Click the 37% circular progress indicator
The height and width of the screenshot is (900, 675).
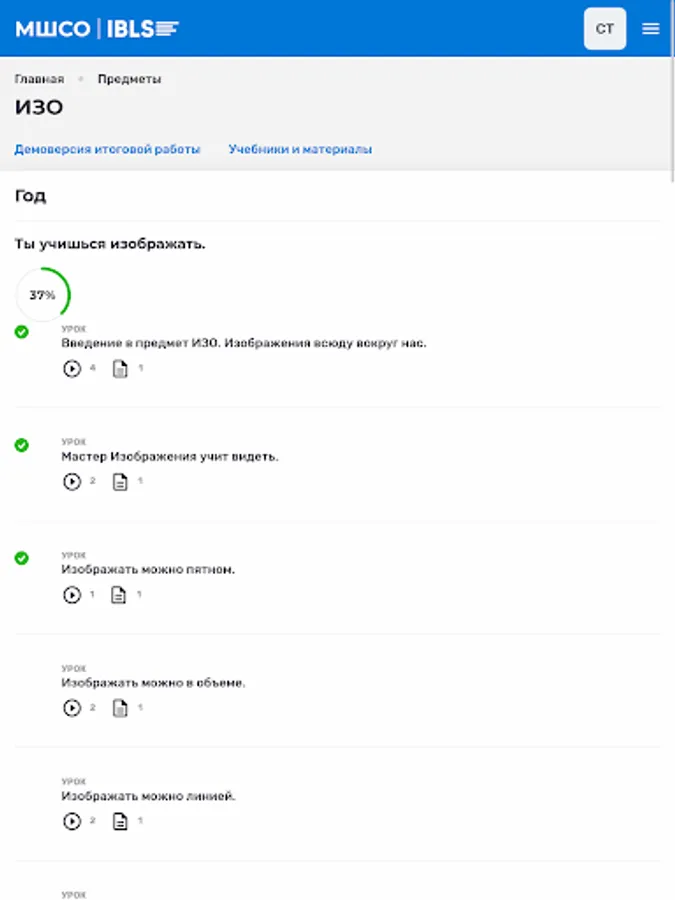[x=43, y=294]
